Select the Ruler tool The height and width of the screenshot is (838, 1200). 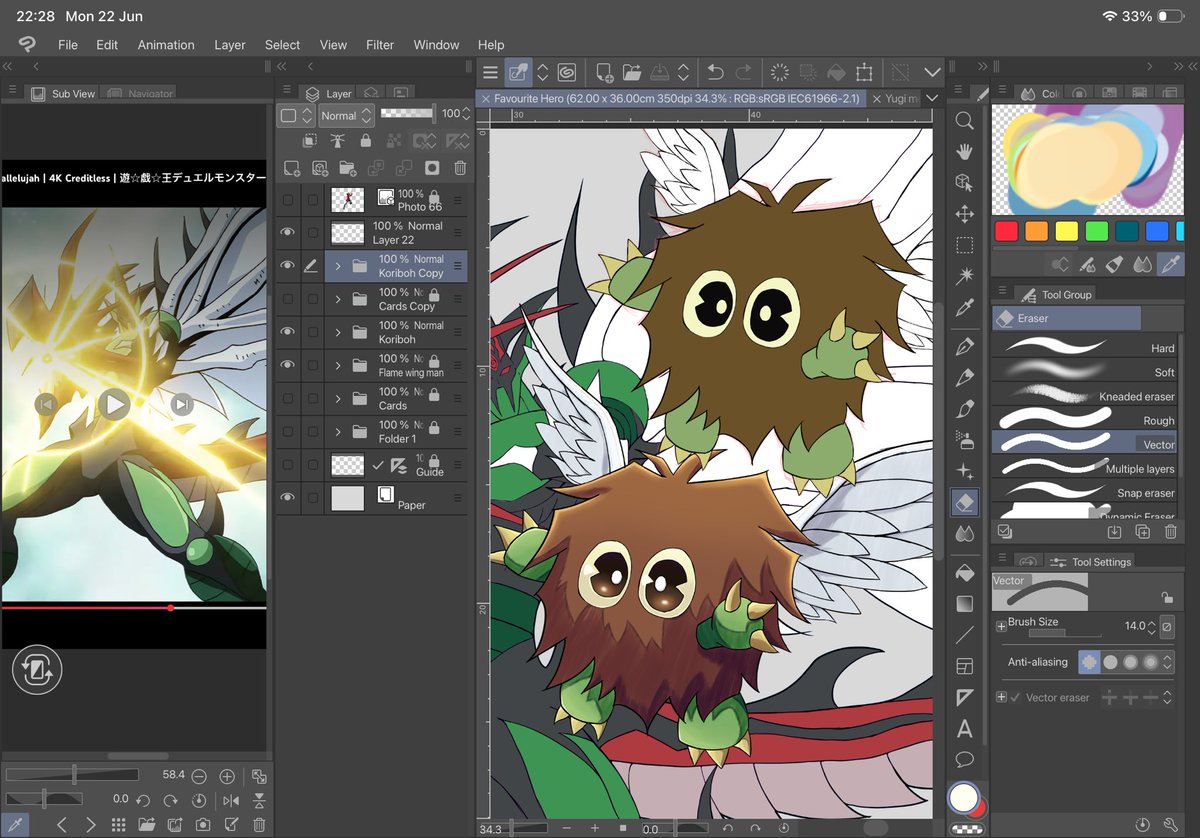point(964,697)
